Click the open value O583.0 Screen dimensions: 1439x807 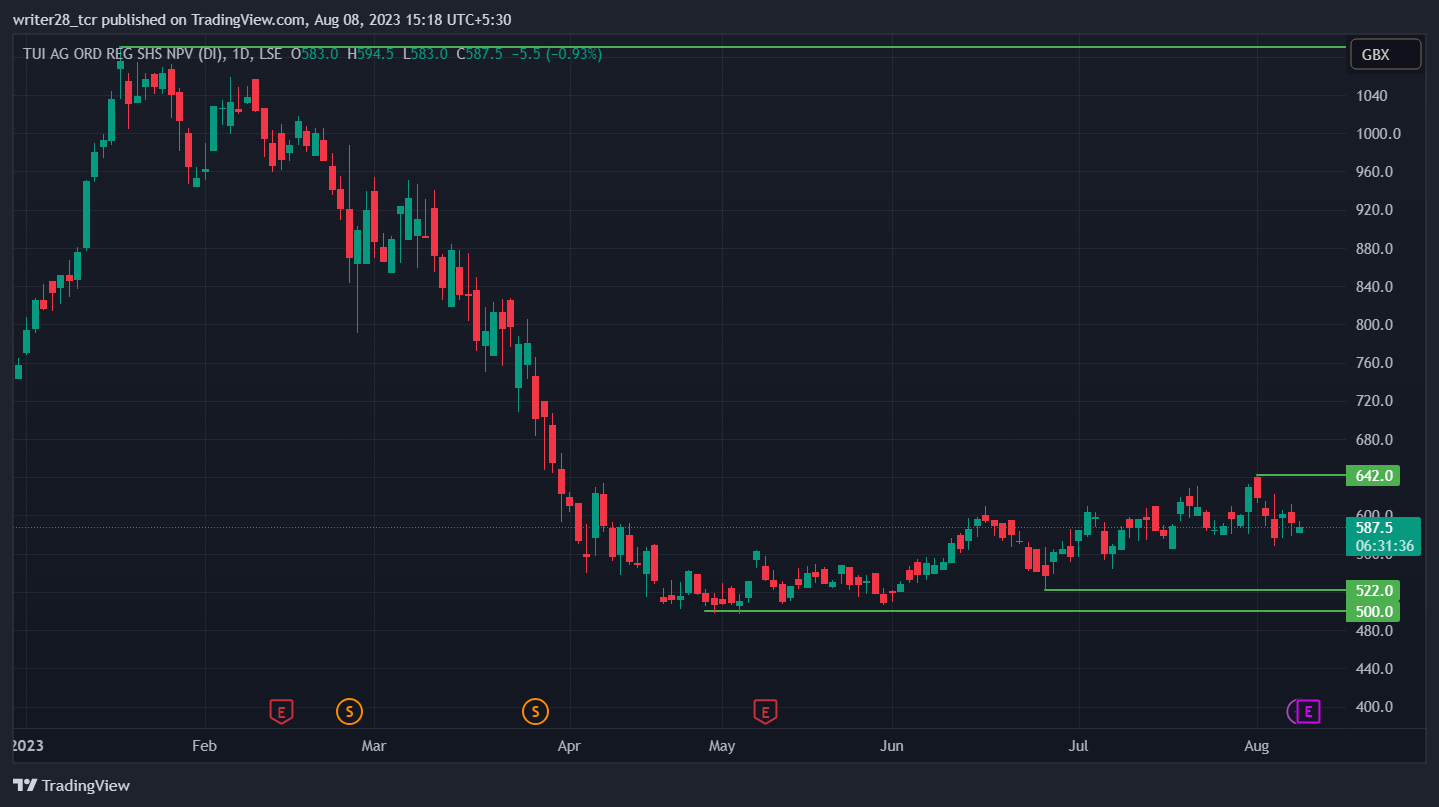click(x=315, y=54)
